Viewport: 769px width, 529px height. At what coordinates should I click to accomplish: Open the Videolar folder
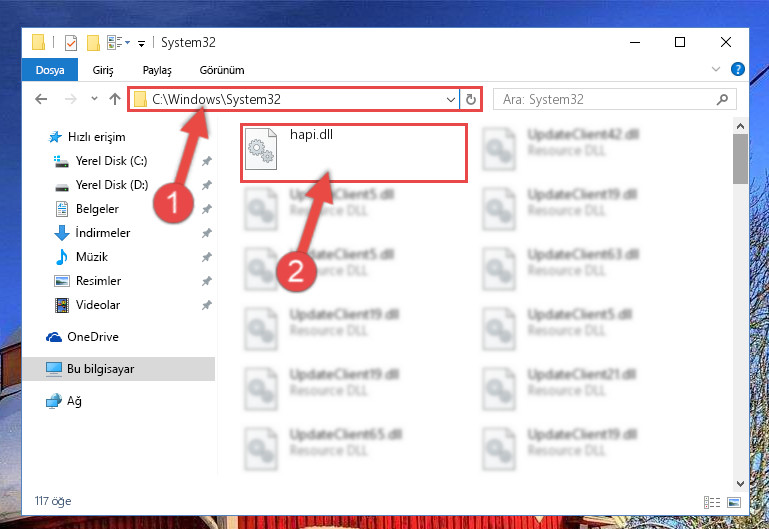coord(98,305)
